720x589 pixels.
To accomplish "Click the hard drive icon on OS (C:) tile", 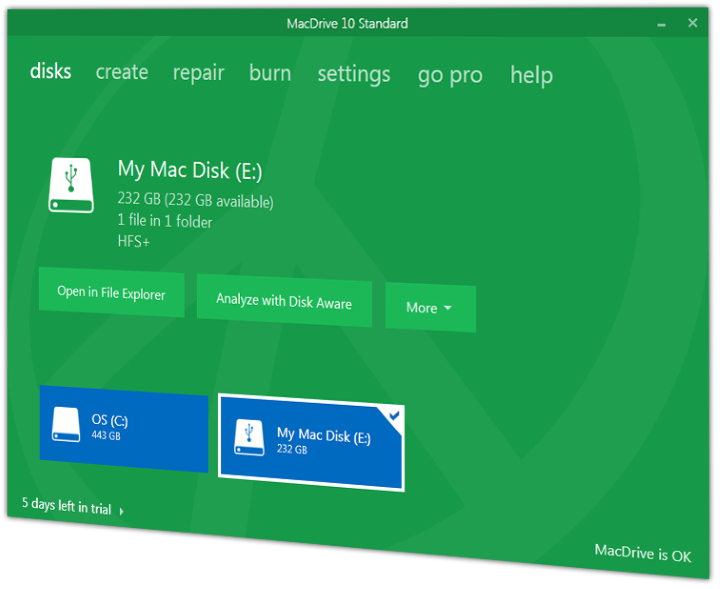I will click(66, 425).
